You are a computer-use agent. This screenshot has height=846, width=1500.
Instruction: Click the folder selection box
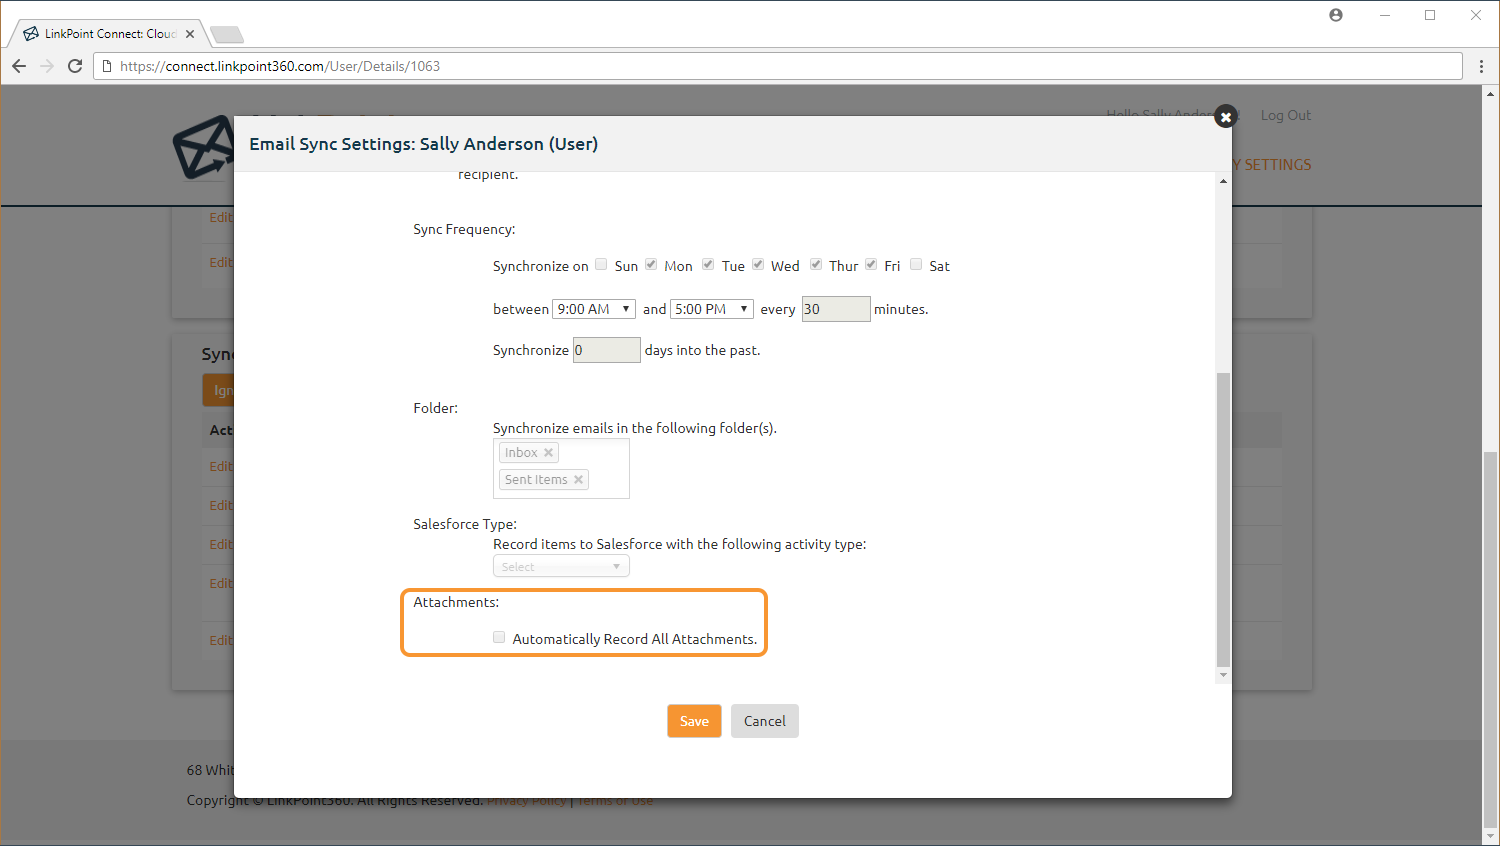click(561, 468)
